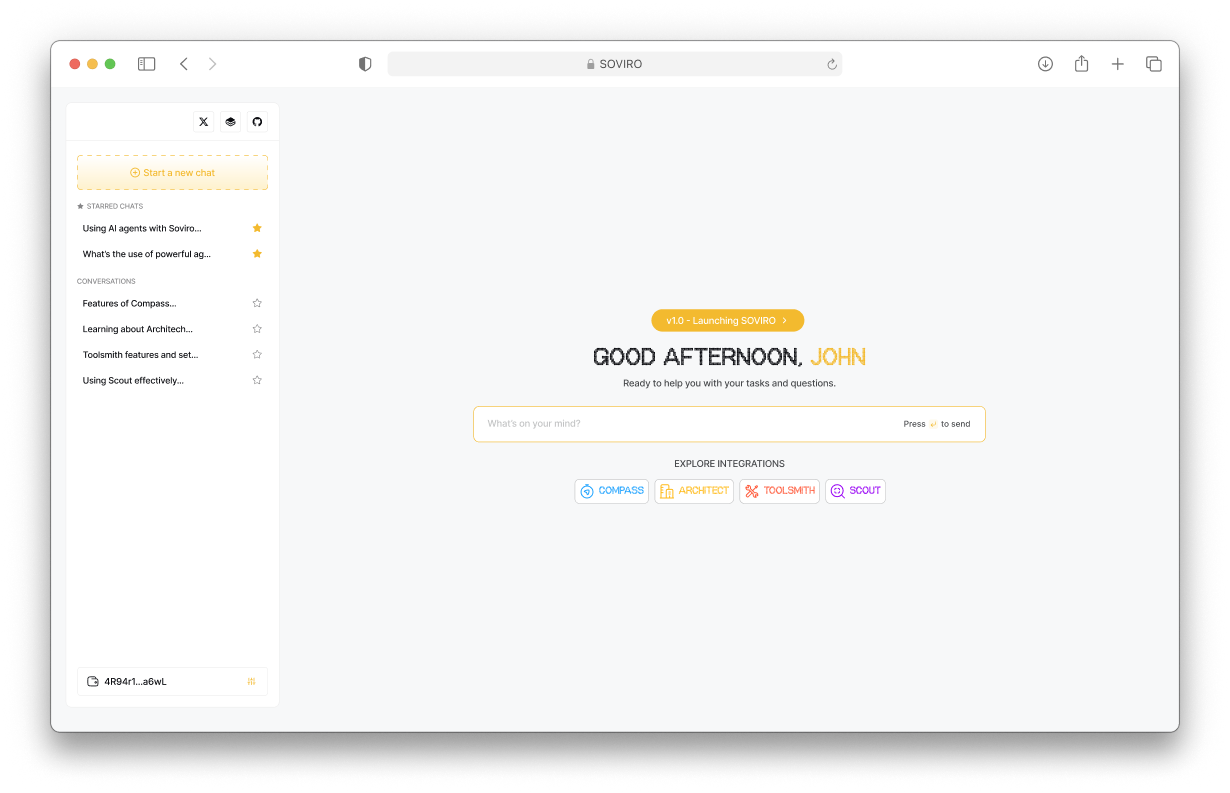Show all tabs overview icon
This screenshot has height=793, width=1230.
pos(1153,64)
